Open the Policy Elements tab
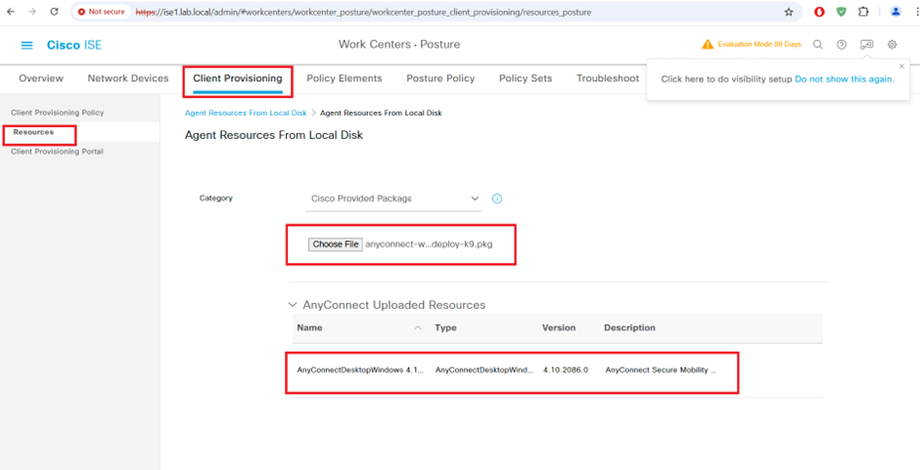 click(x=344, y=78)
